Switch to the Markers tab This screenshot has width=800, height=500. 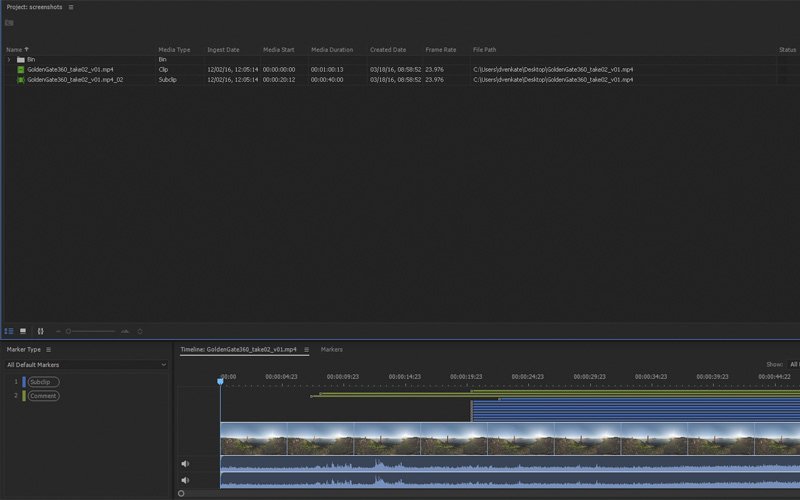[332, 350]
